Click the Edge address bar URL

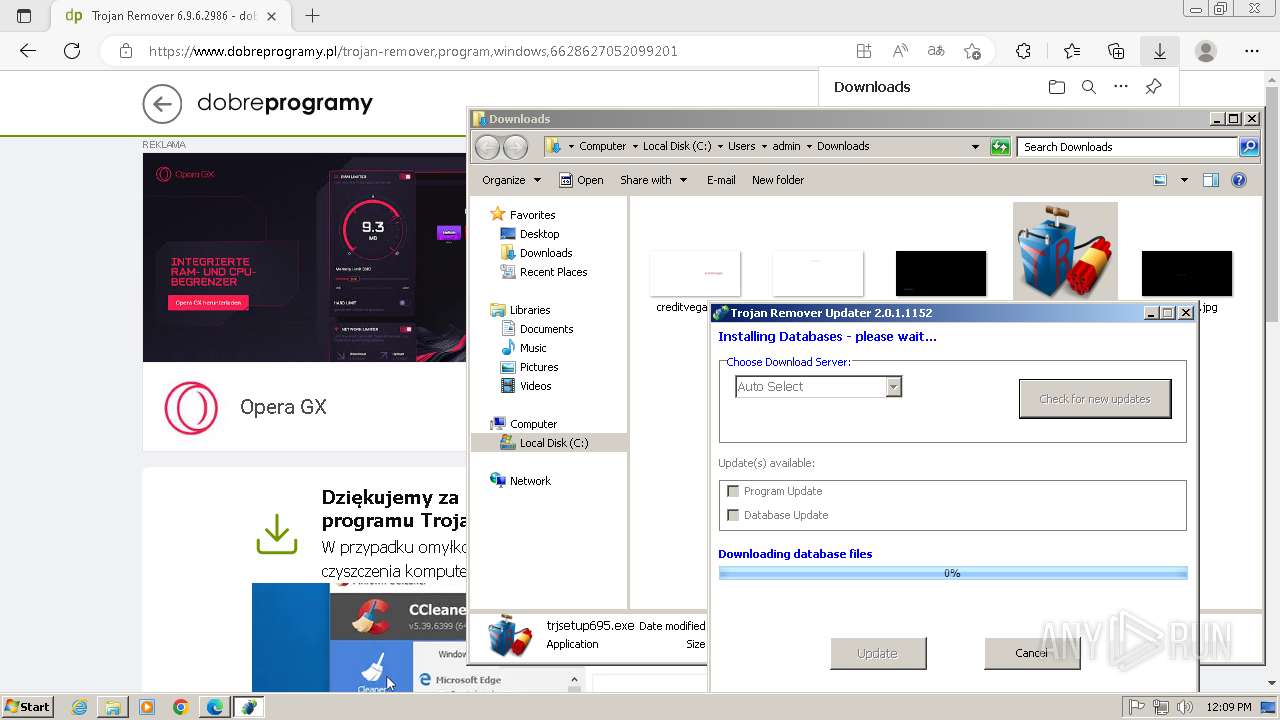[x=413, y=51]
